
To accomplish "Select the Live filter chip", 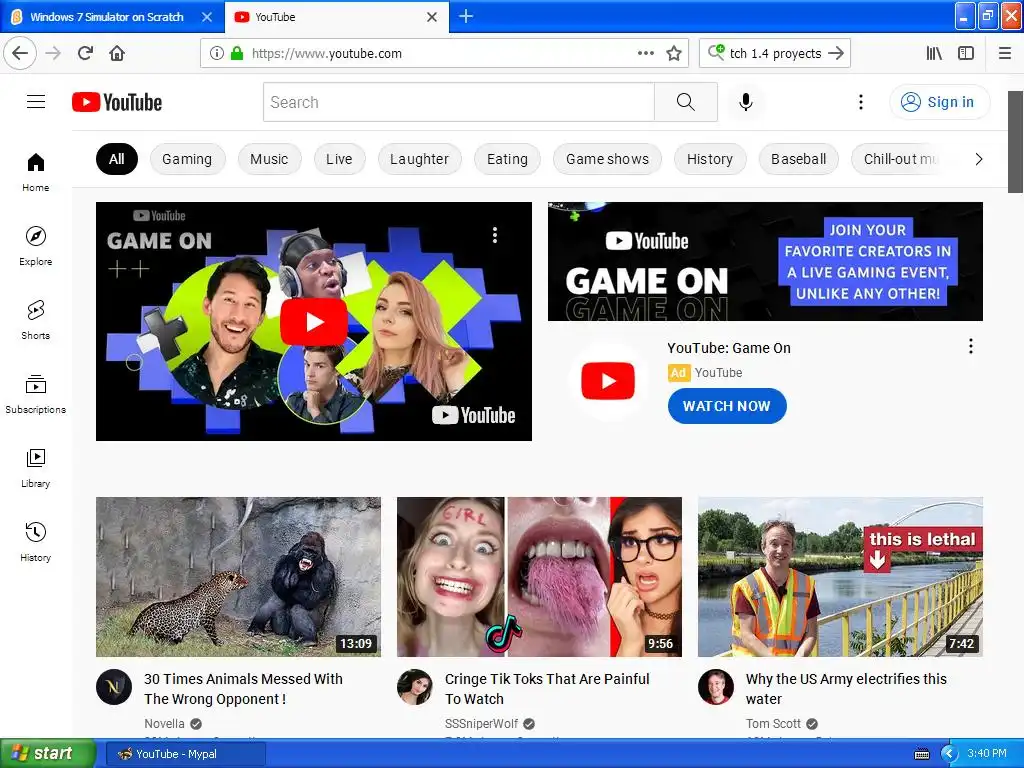I will pos(339,159).
